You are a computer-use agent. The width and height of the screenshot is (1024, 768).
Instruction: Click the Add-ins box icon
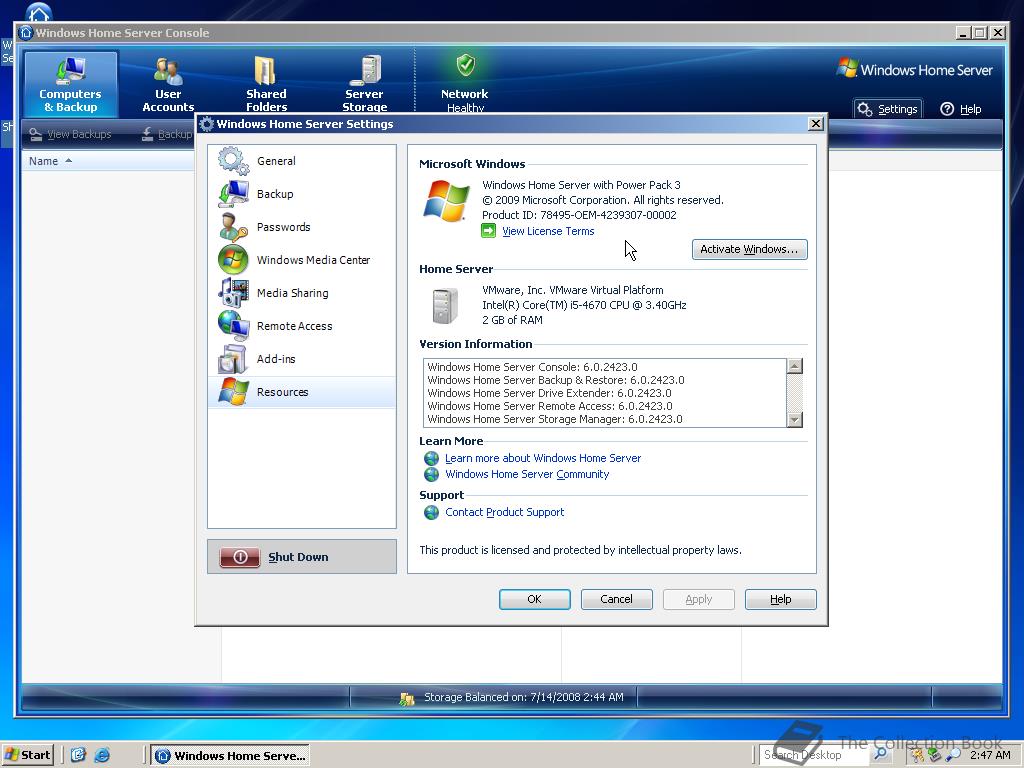pos(233,359)
